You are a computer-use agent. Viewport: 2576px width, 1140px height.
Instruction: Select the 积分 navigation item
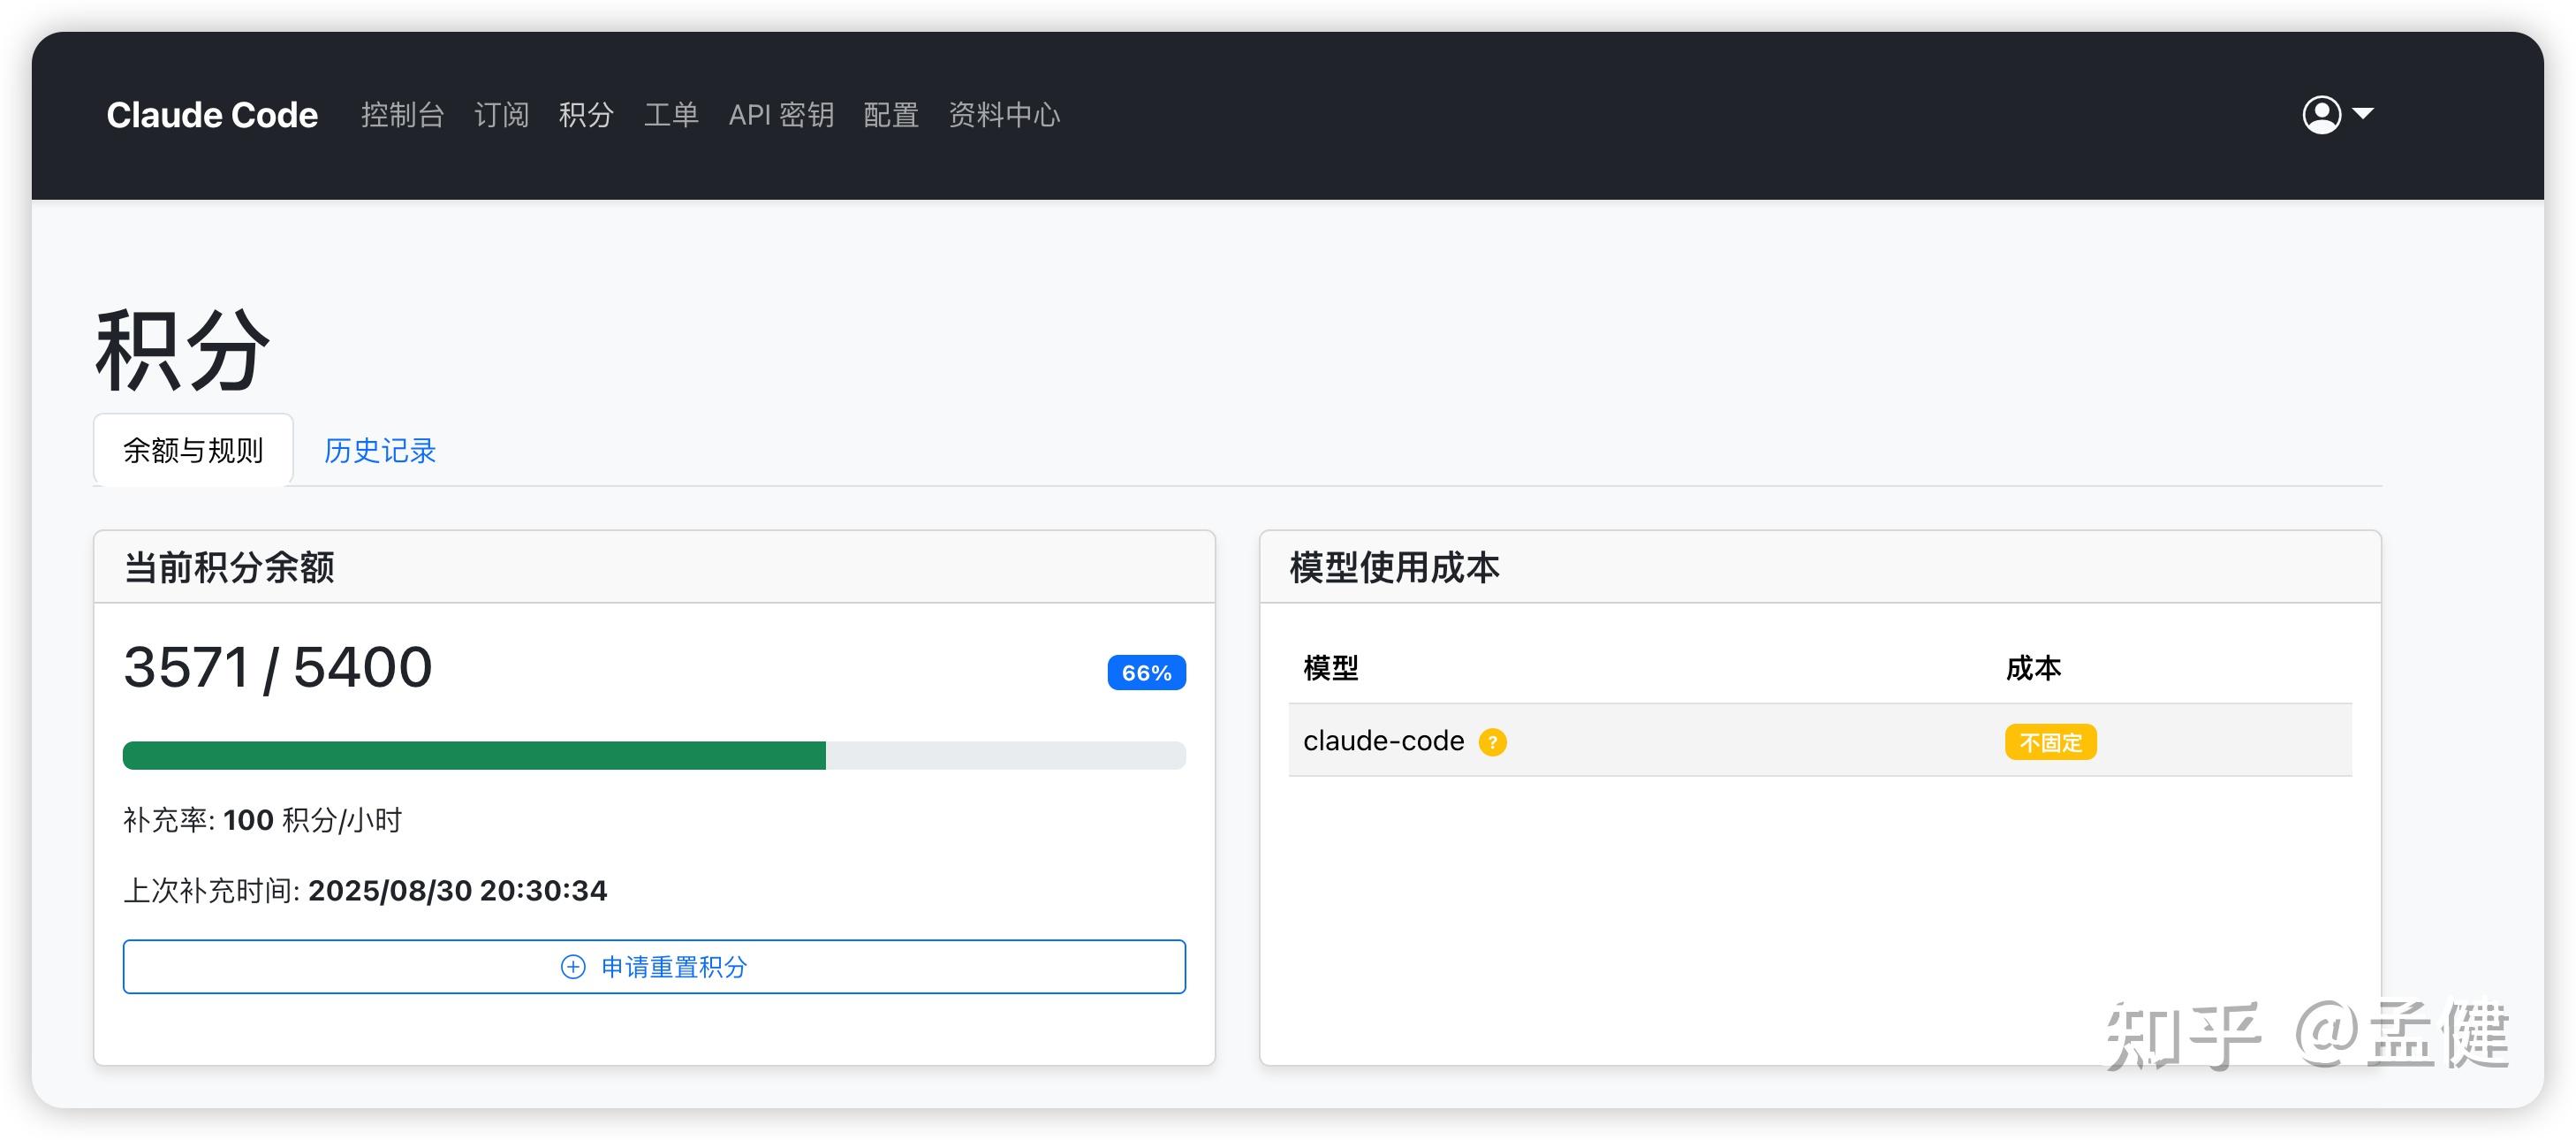(586, 115)
